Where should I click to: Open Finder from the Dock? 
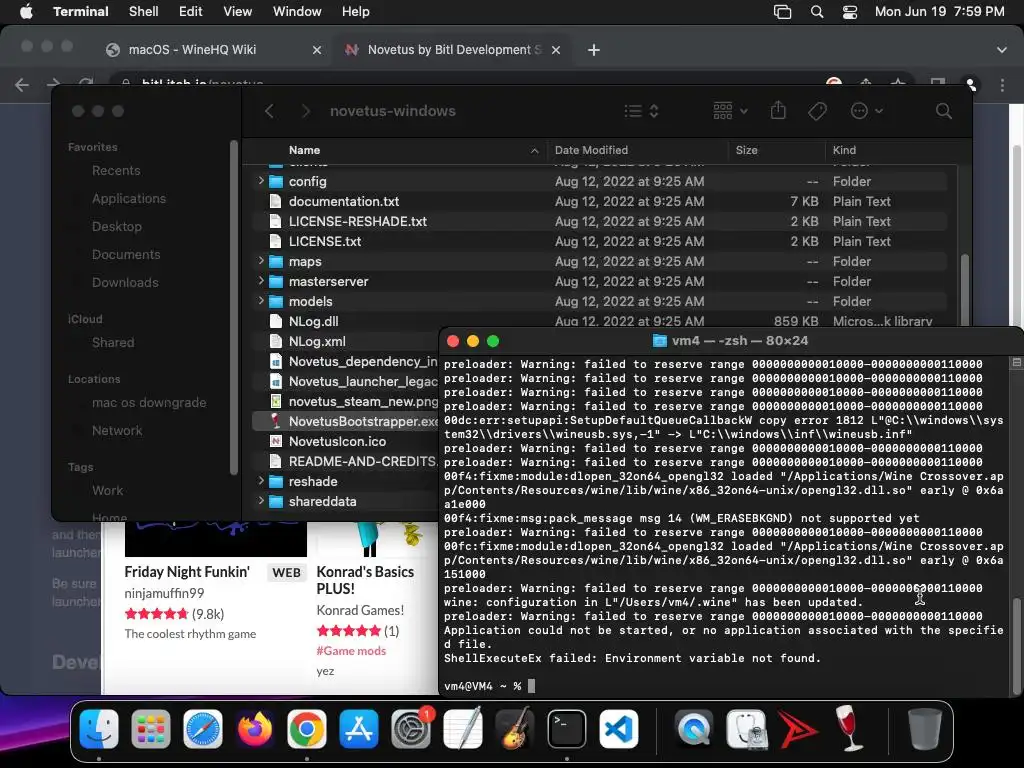point(99,728)
